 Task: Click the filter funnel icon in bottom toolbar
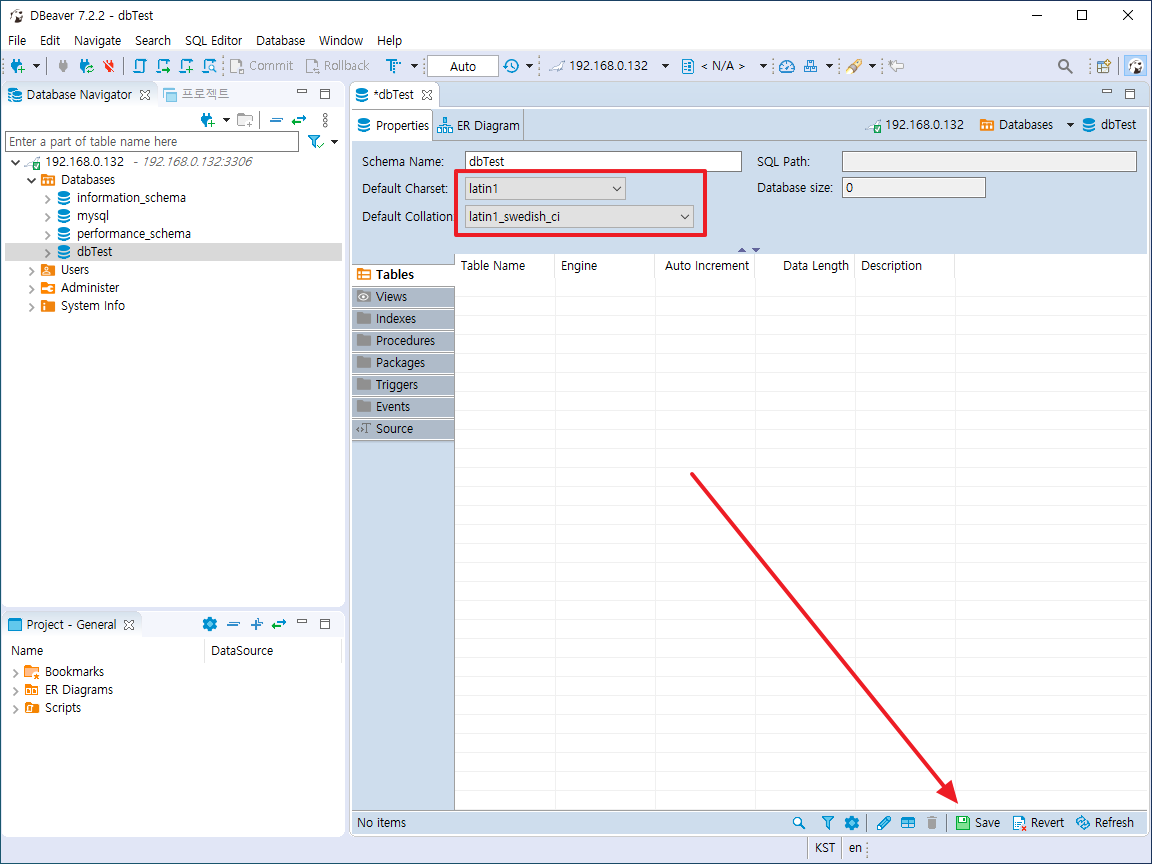828,823
